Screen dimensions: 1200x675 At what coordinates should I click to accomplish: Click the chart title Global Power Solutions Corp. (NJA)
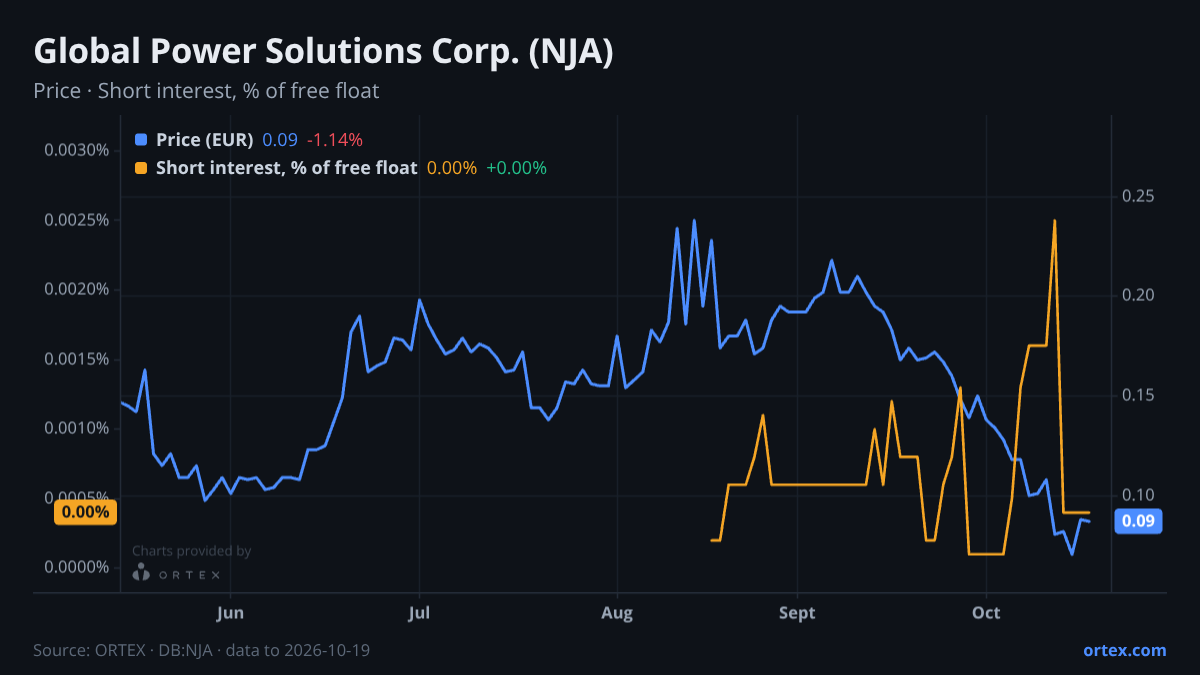click(x=323, y=52)
